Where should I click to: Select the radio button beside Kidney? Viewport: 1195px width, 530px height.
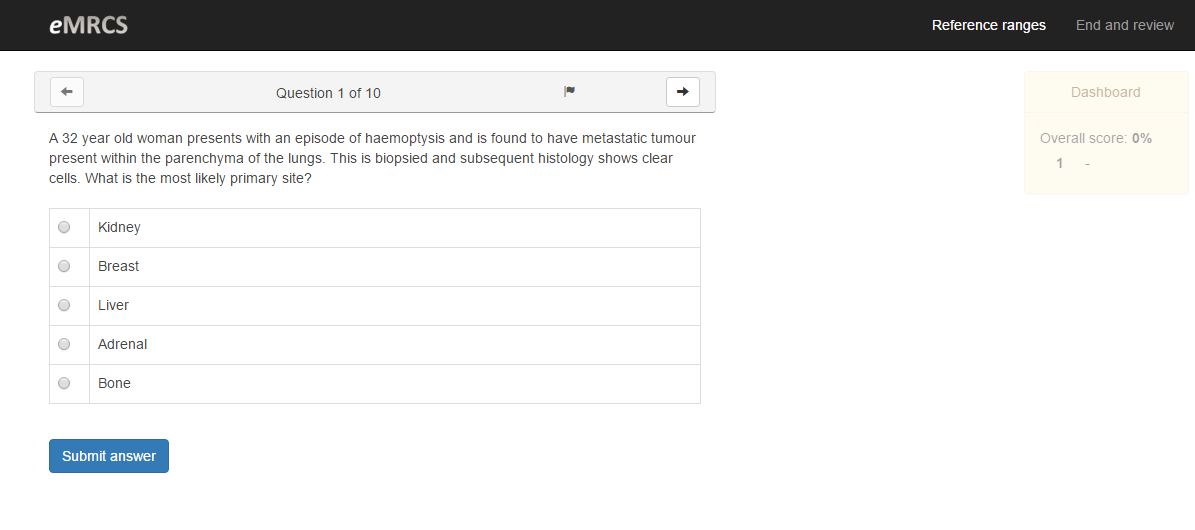click(65, 228)
